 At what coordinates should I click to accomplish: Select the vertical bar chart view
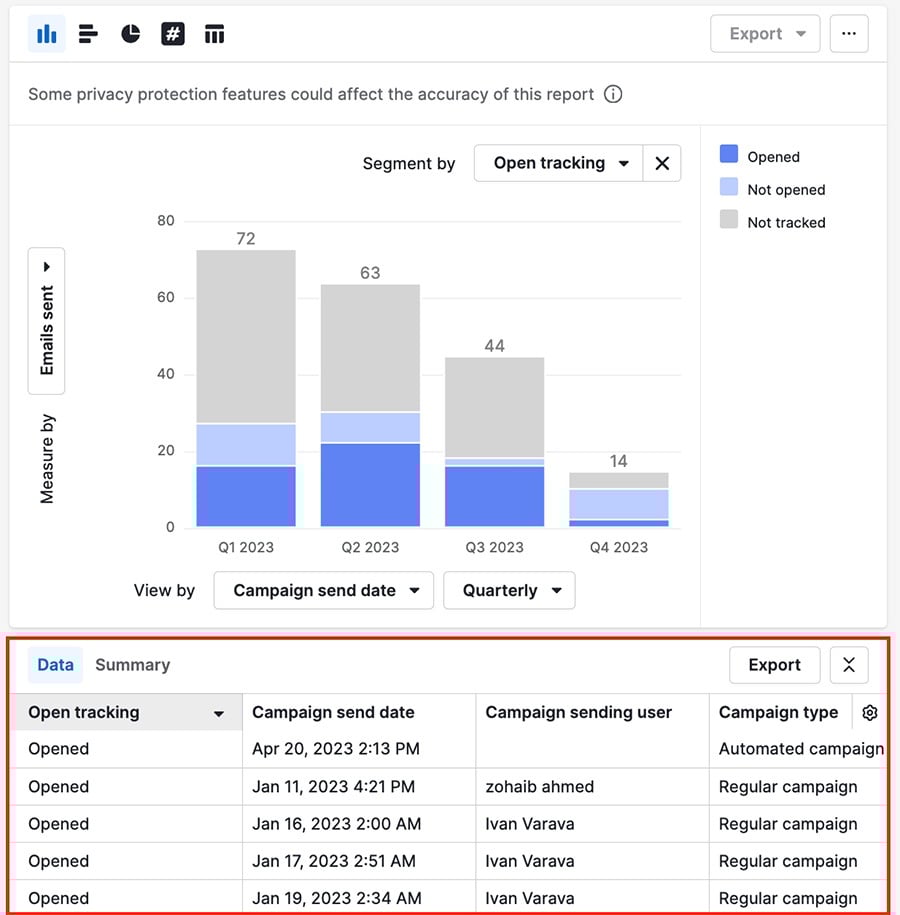coord(47,33)
